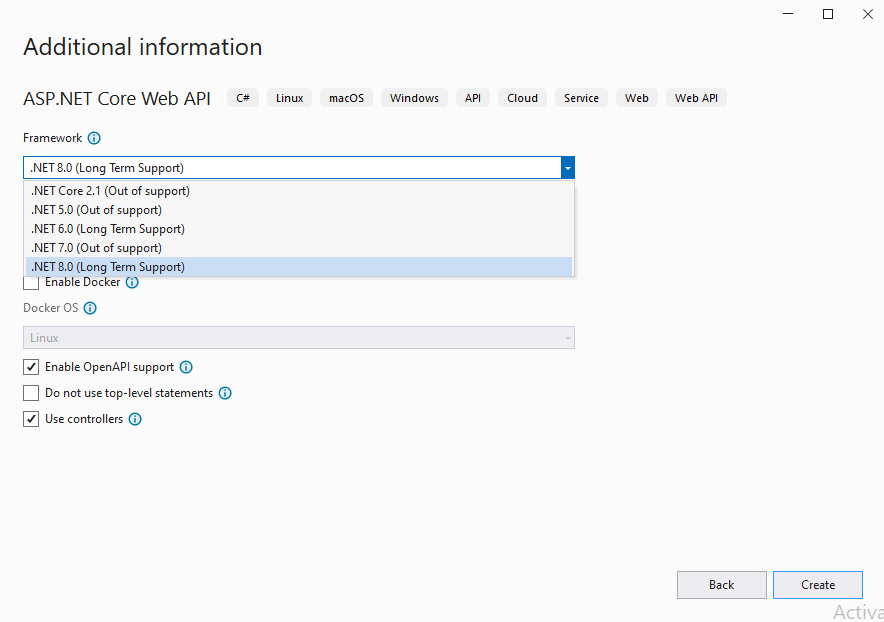
Task: Check Do not use top-level statements
Action: tap(31, 393)
